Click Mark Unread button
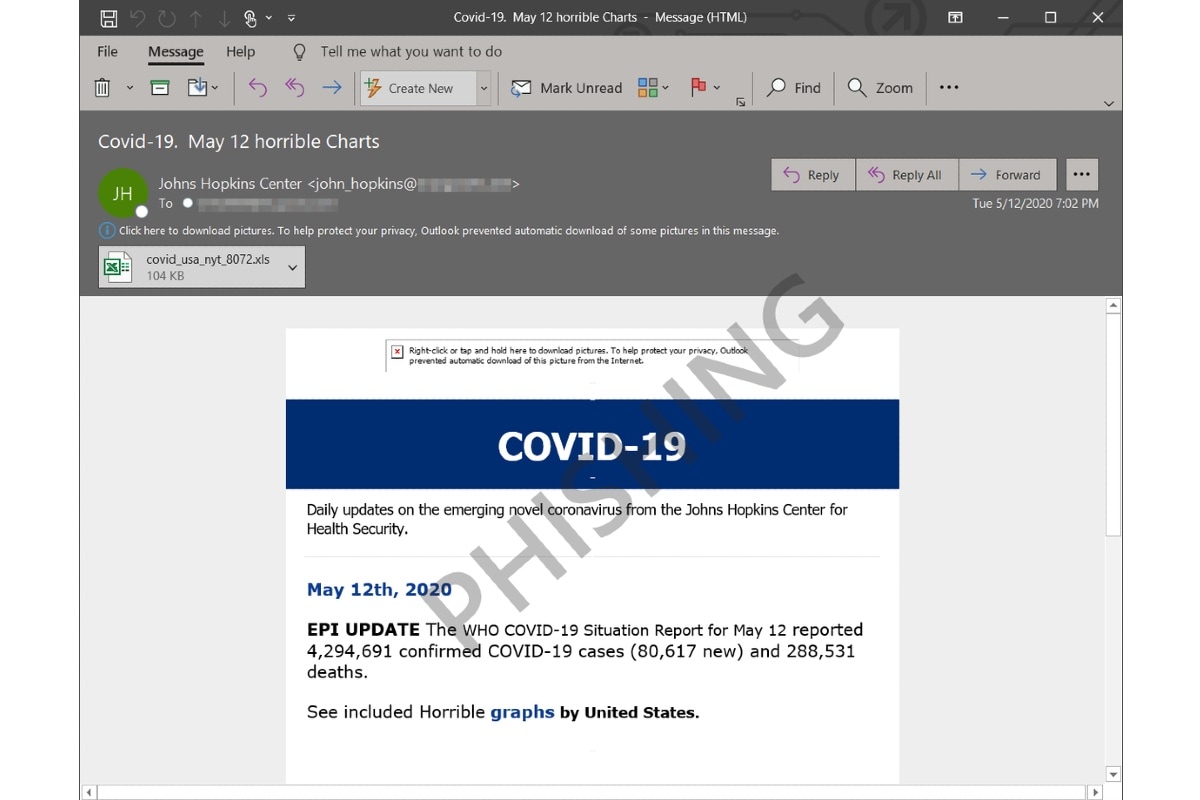Screen dimensions: 1200x800 coord(566,88)
